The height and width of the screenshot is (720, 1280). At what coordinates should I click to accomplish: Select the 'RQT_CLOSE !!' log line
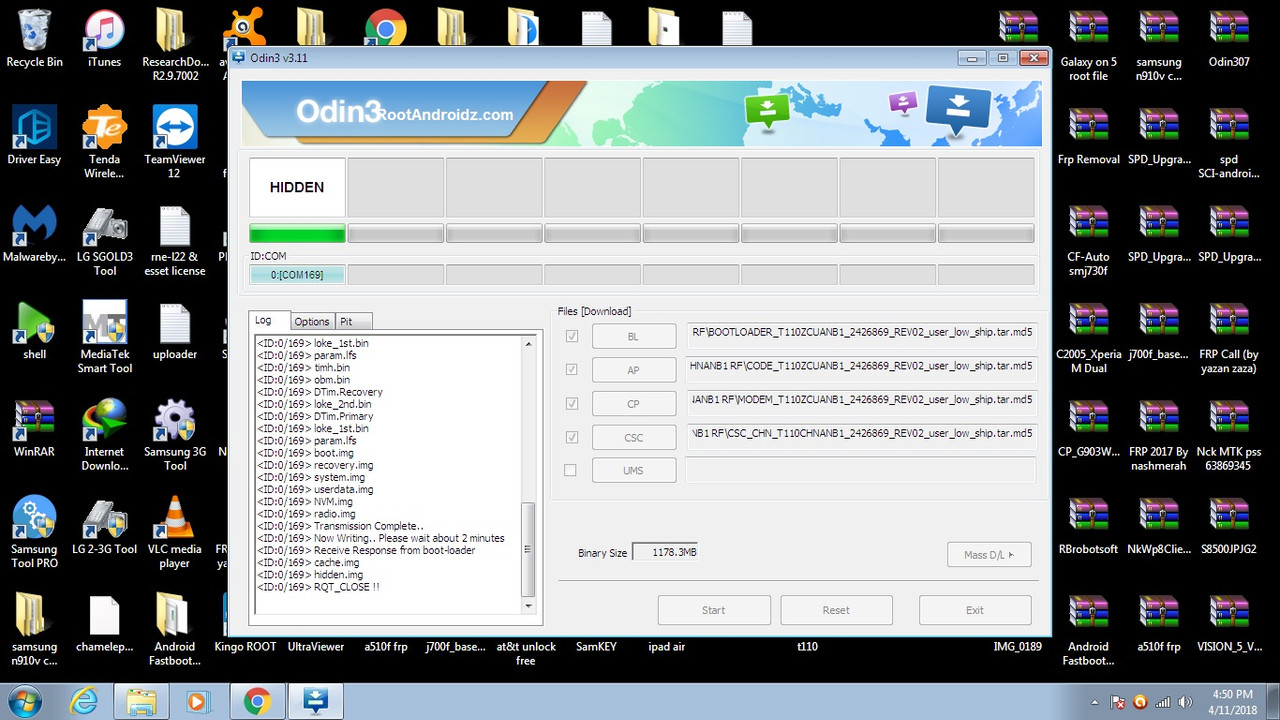click(318, 587)
